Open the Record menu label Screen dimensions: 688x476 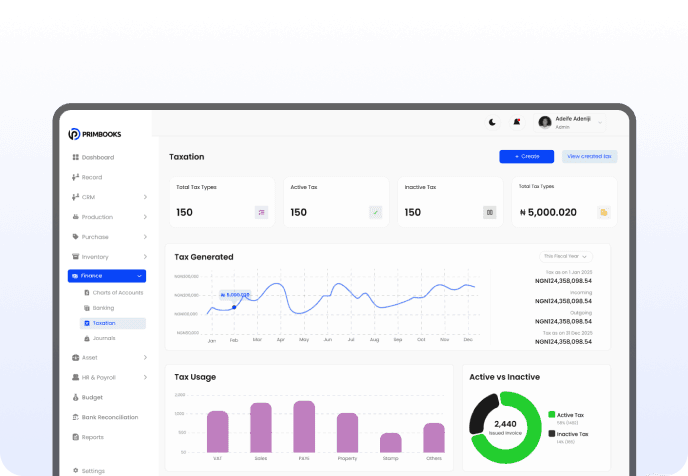coord(92,177)
